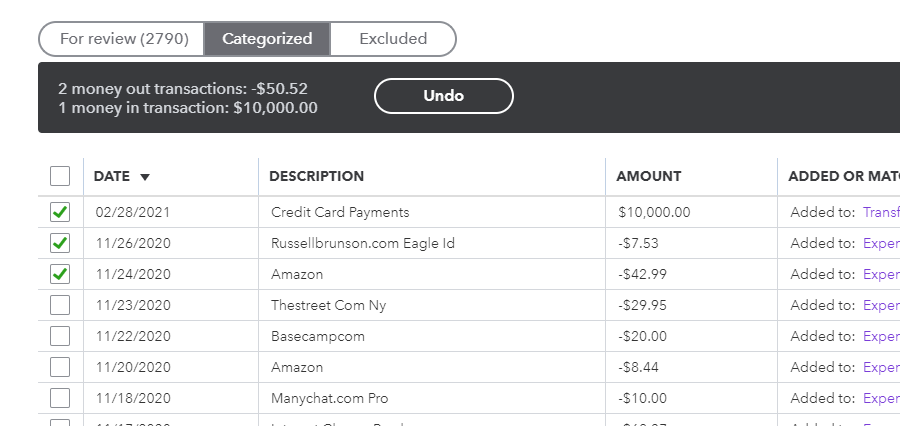Click the Thestreet Com Ny description cell

(x=328, y=305)
